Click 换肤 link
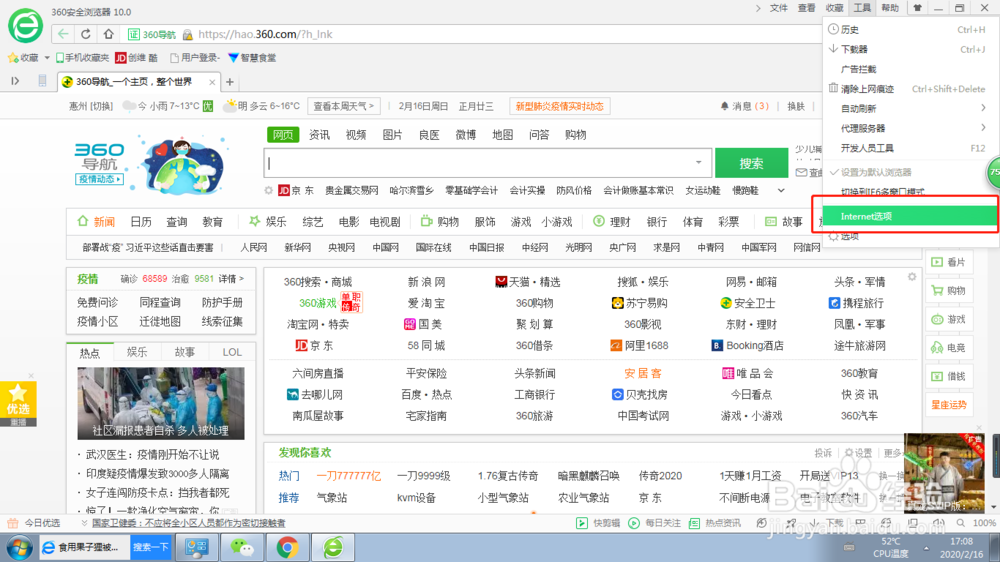Screen dimensions: 1000x562 pos(796,106)
